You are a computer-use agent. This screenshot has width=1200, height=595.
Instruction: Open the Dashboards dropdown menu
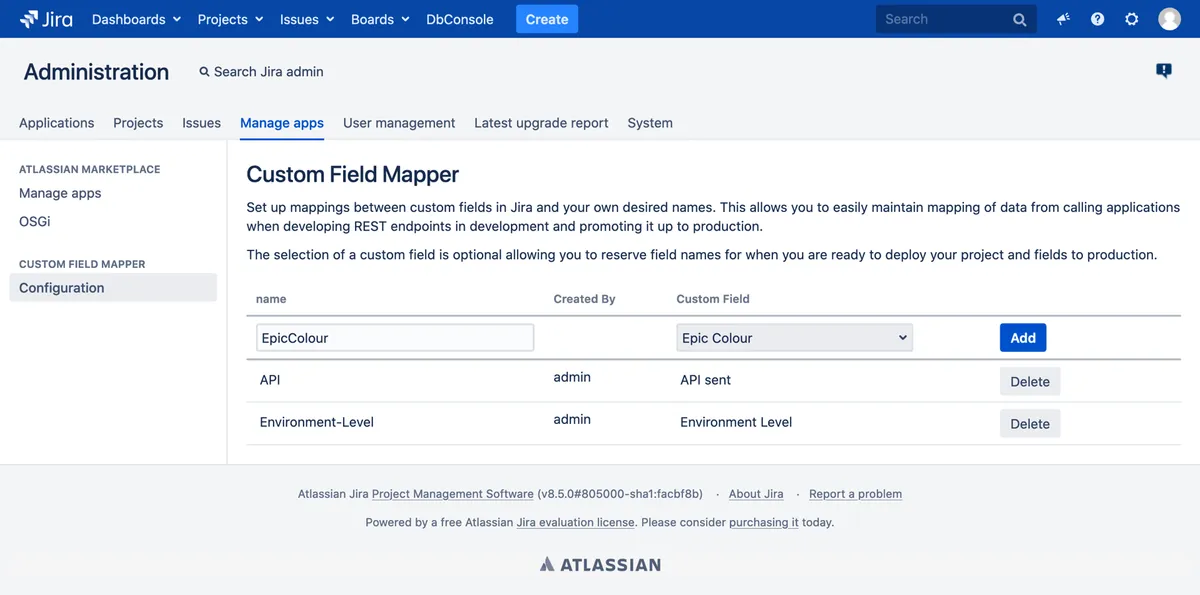pos(136,19)
